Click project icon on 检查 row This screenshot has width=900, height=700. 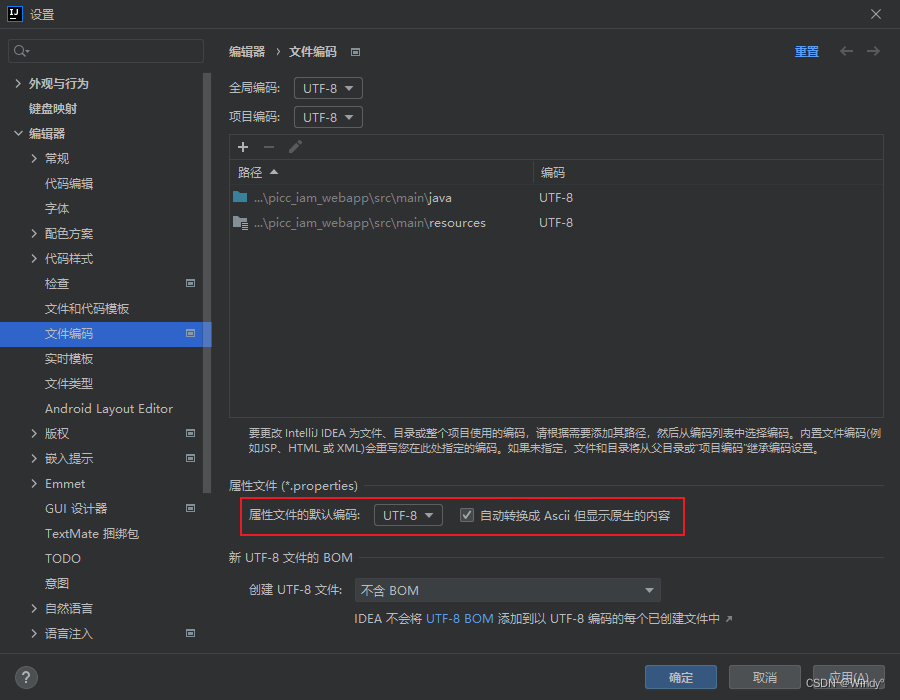[191, 283]
